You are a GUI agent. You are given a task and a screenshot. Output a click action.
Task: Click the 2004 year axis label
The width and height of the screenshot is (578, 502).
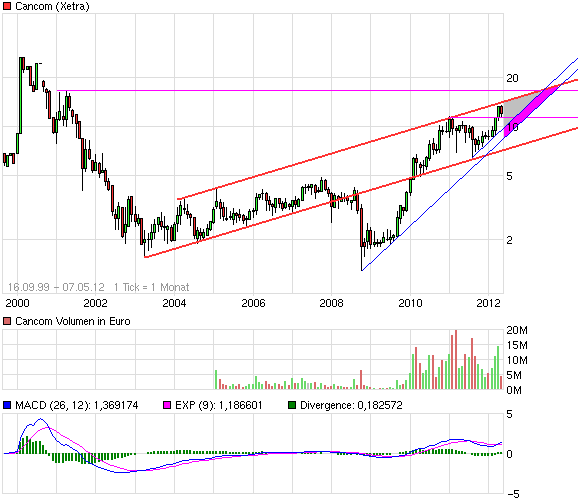(174, 303)
